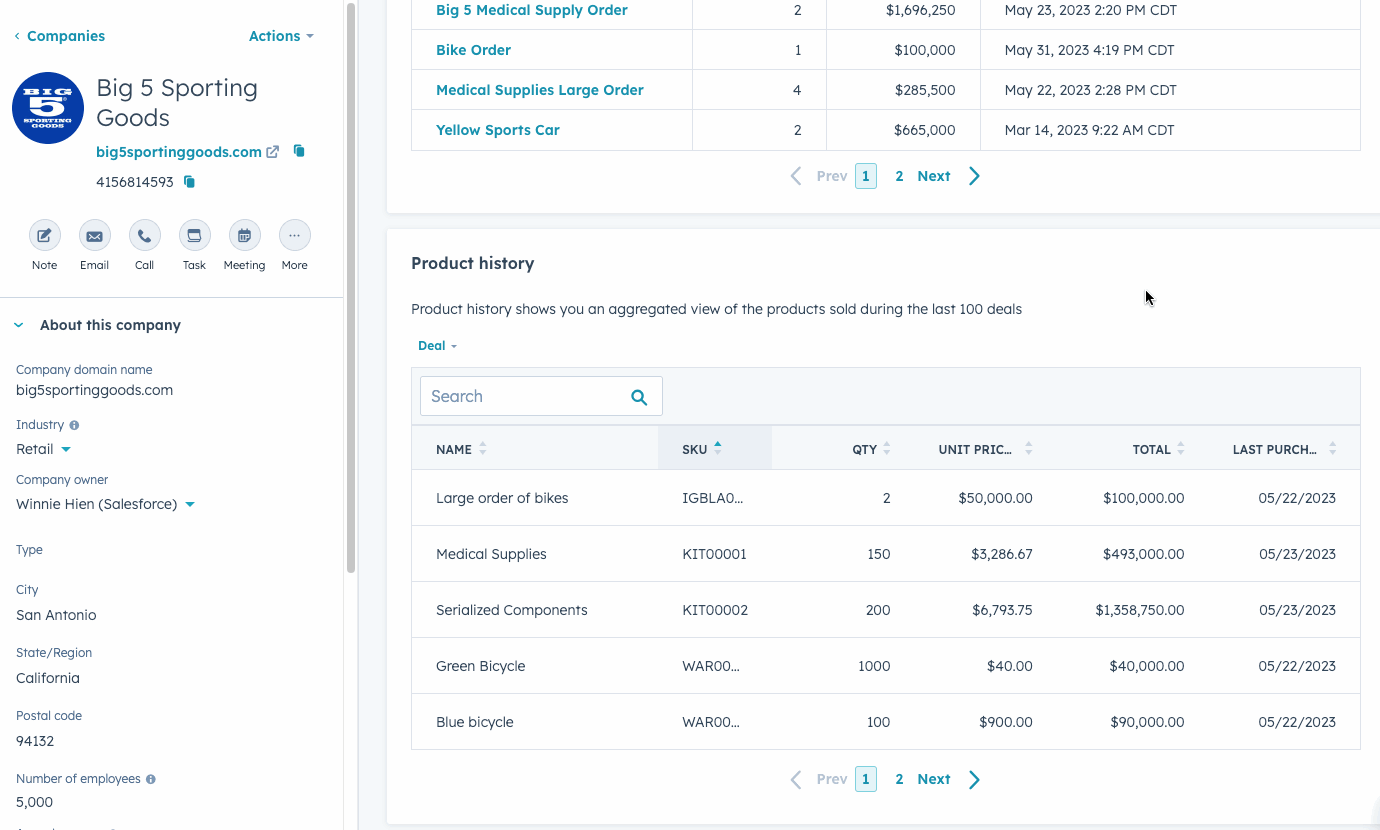The width and height of the screenshot is (1380, 830).
Task: Click the Serialized Components product name
Action: pyautogui.click(x=512, y=610)
